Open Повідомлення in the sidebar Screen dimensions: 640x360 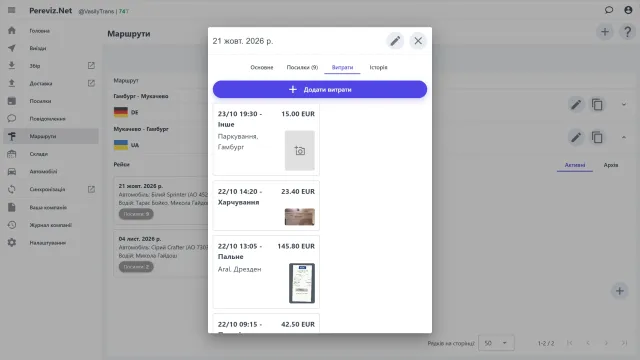(51, 119)
